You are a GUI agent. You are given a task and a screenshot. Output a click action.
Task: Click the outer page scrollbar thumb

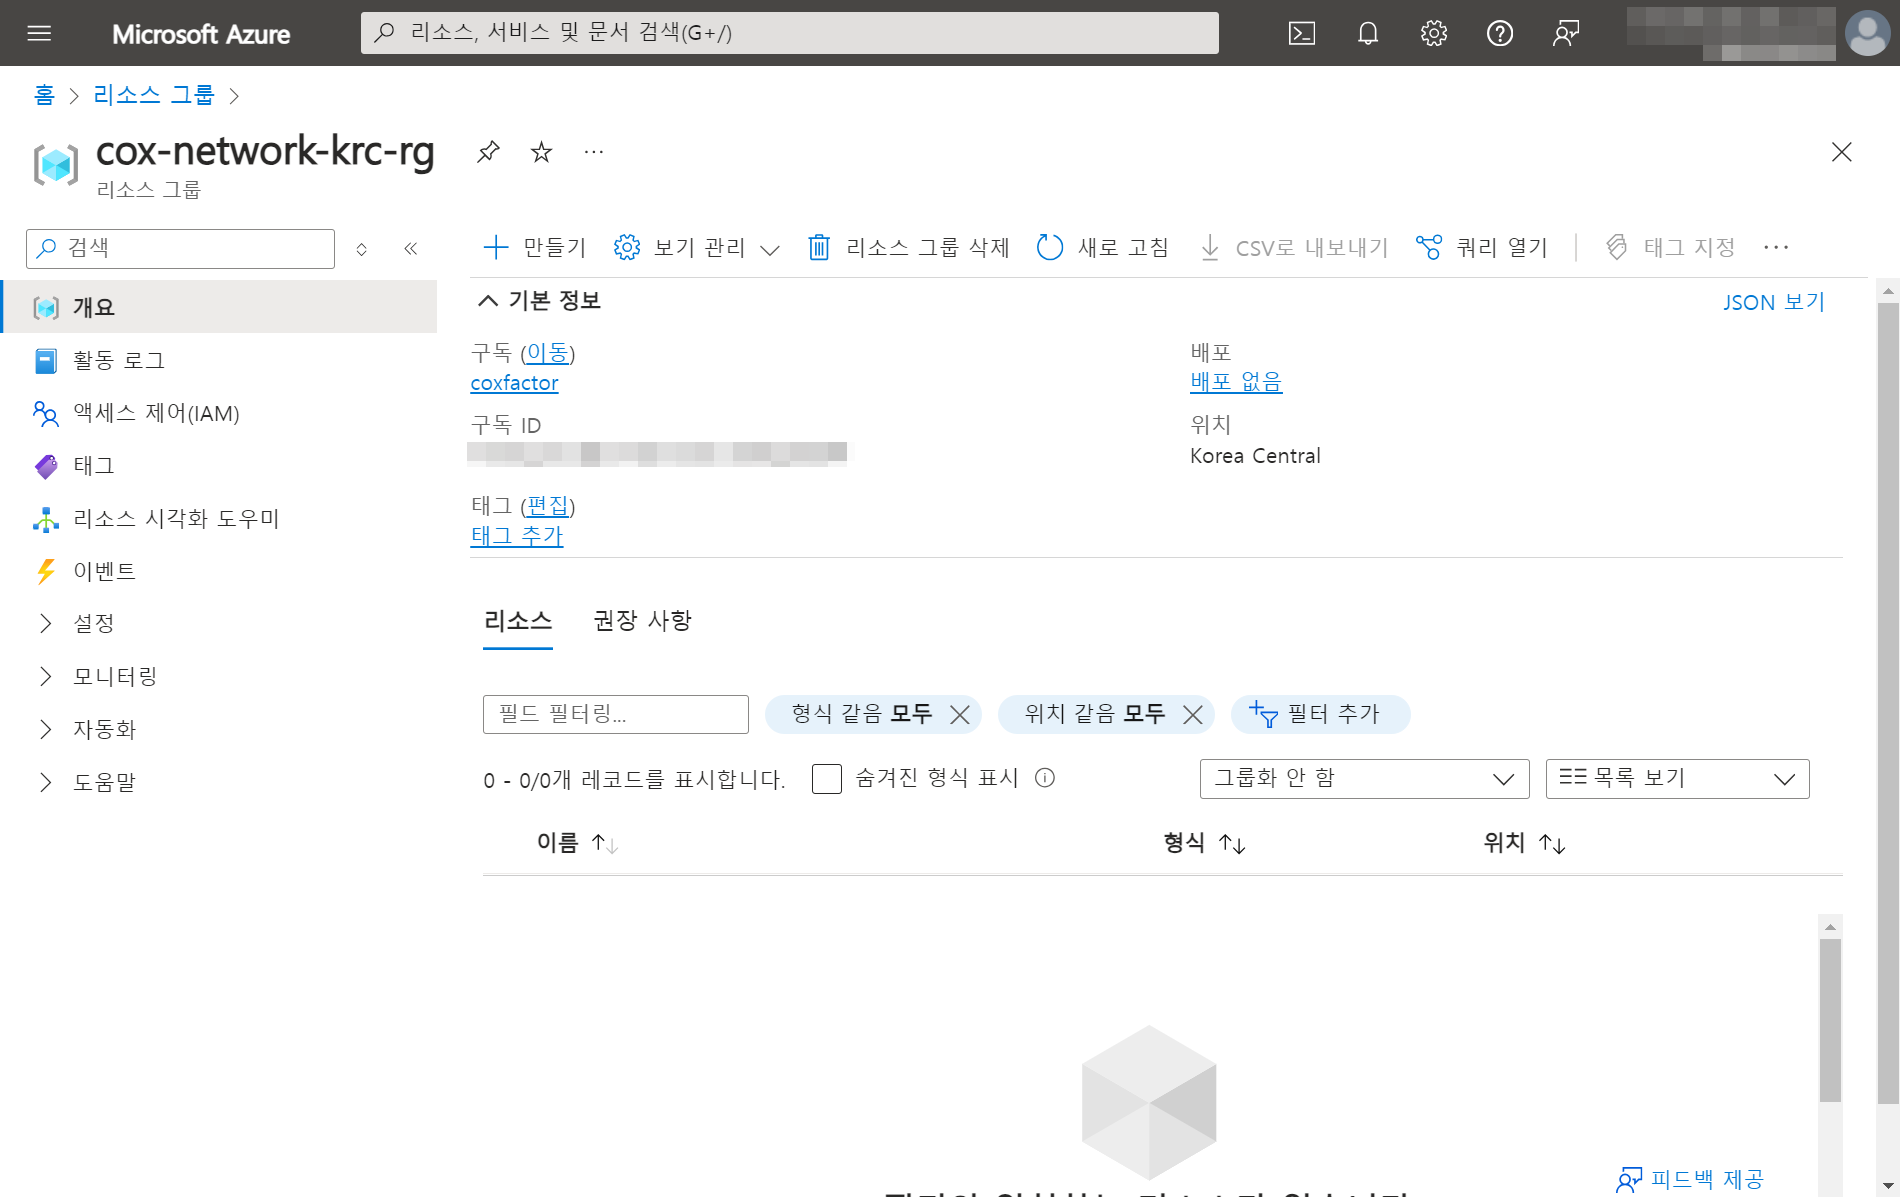(1888, 704)
